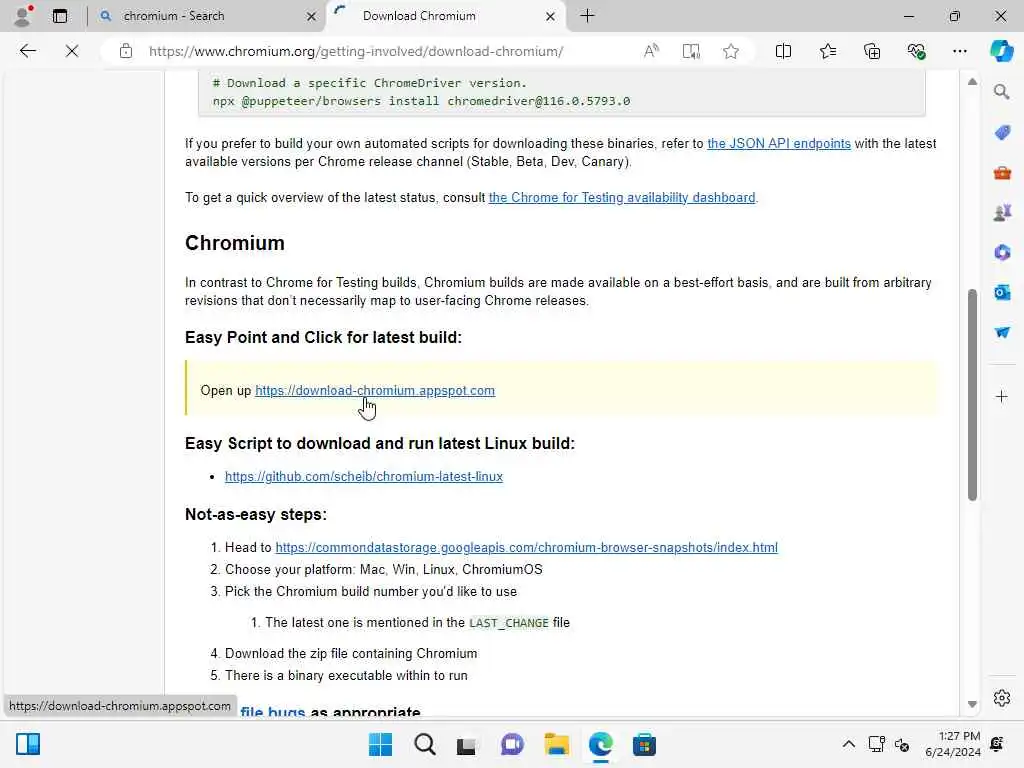Open clock and date 1:27 PM

[x=953, y=744]
